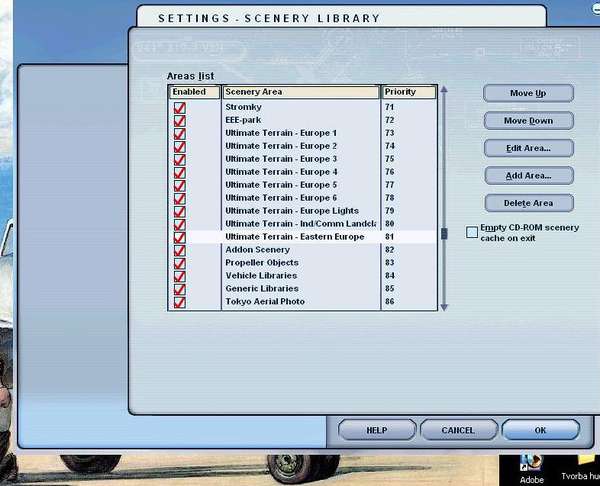
Task: Select the Stromky scenery area row
Action: pyautogui.click(x=302, y=107)
